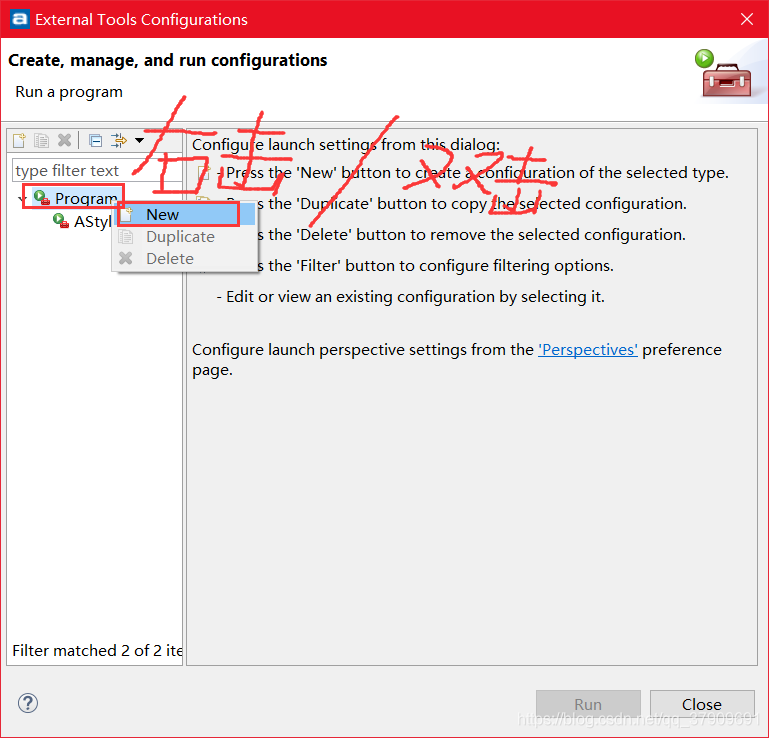Choose Delete from the context menu
Screen dimensions: 769x738
point(184,258)
